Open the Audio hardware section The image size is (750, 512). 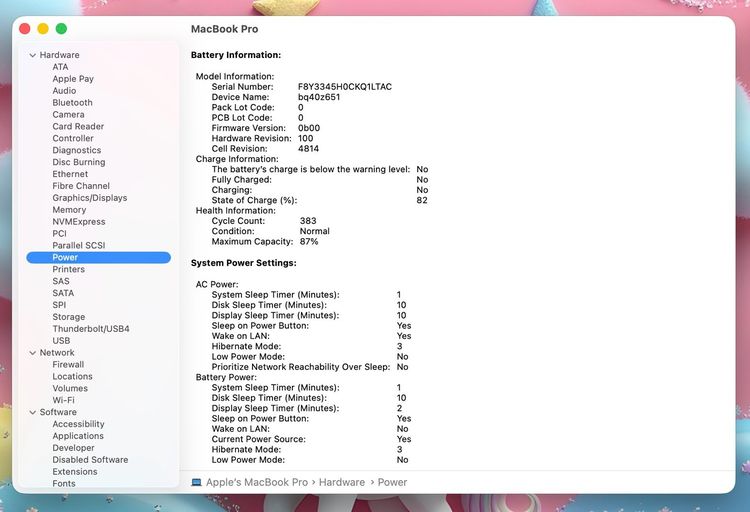(64, 91)
